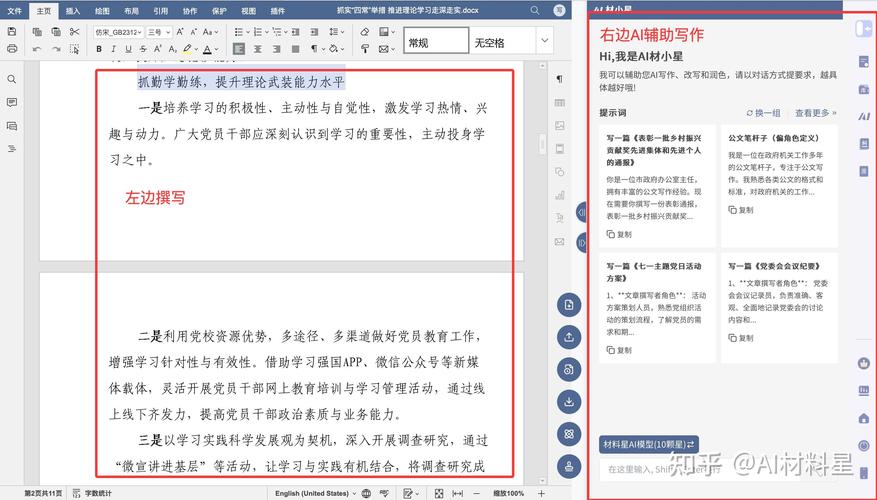Toggle bold formatting
The height and width of the screenshot is (500, 877).
99,48
